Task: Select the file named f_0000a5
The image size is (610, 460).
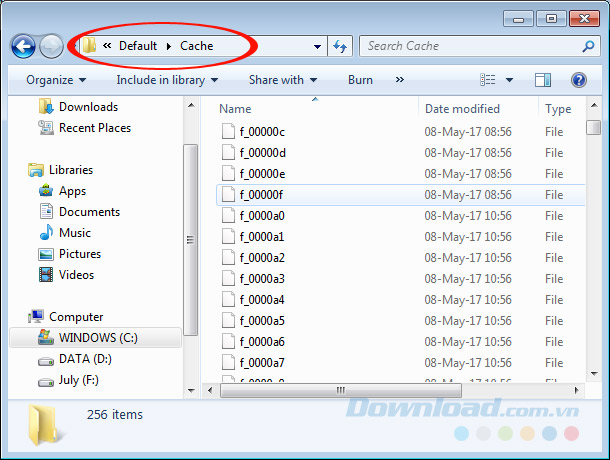Action: pyautogui.click(x=262, y=321)
